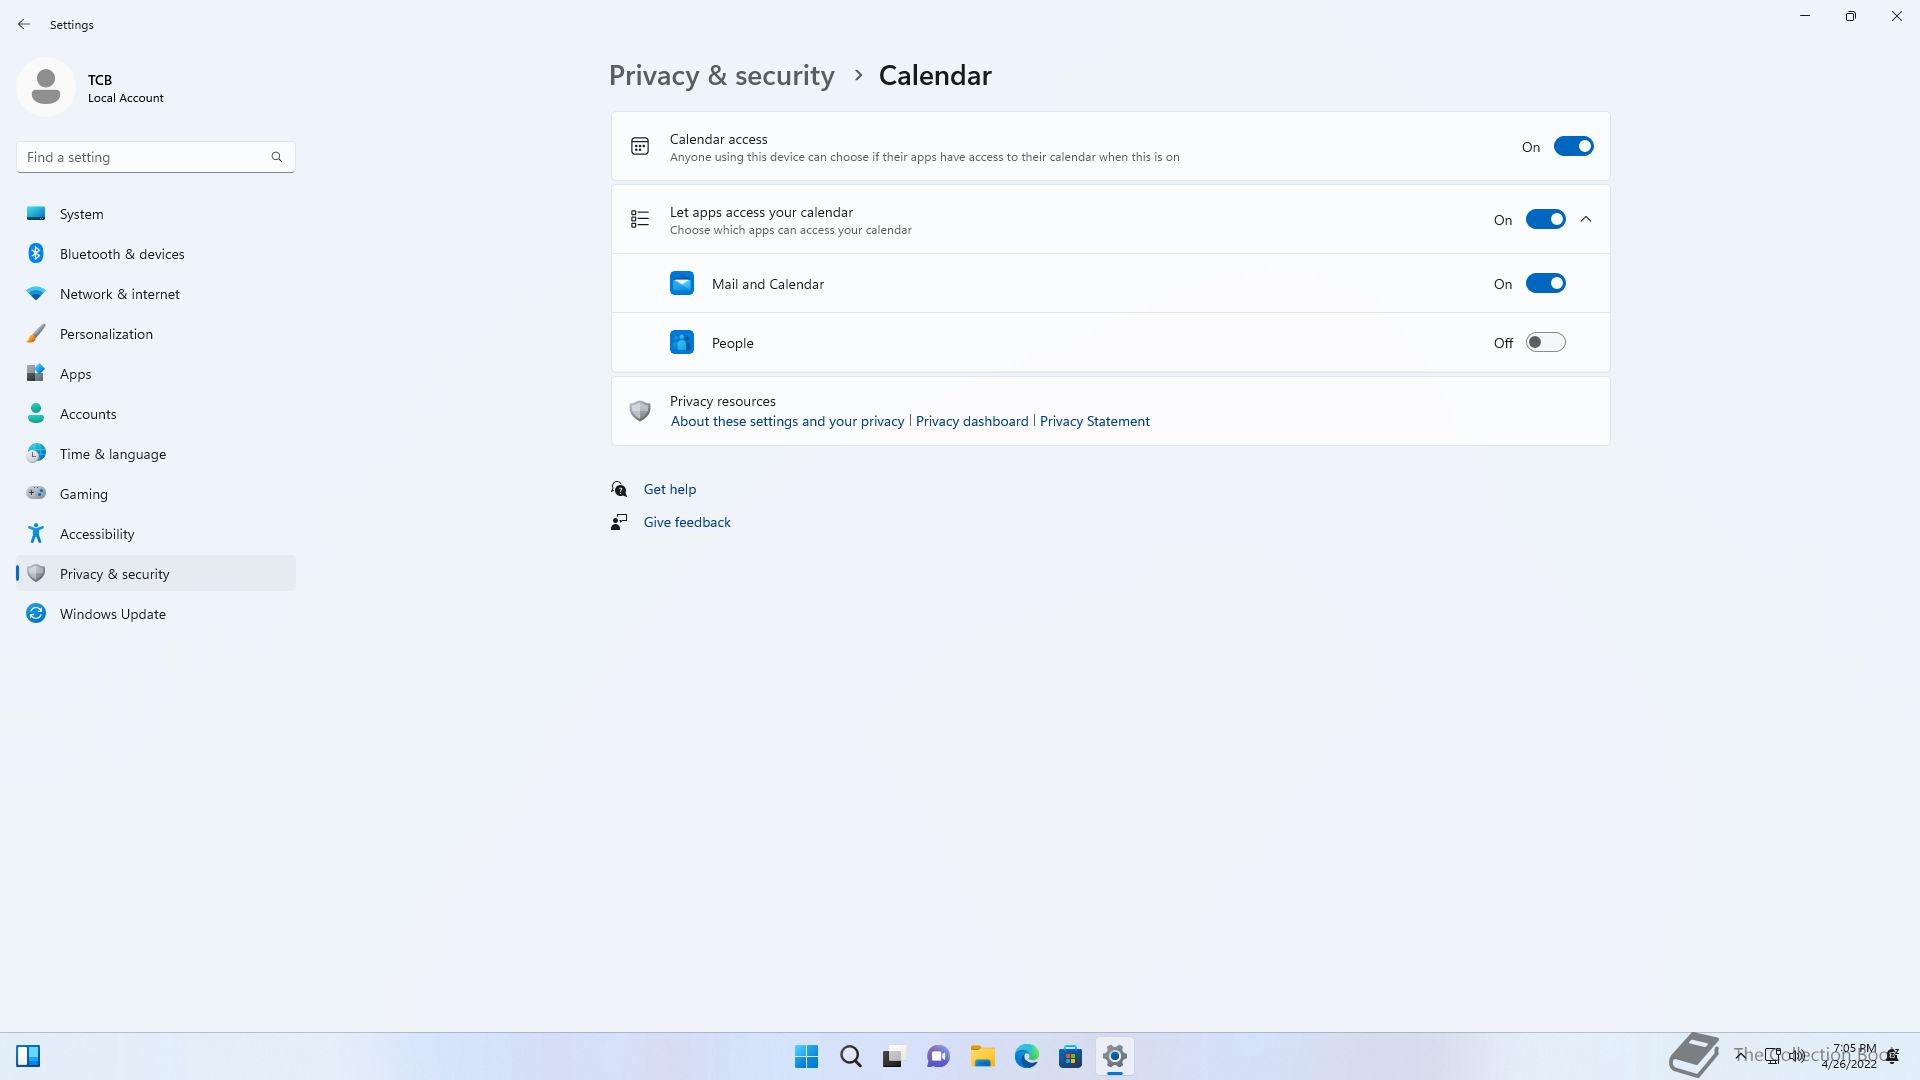This screenshot has height=1080, width=1920.
Task: Toggle Let apps access your calendar
Action: (1545, 220)
